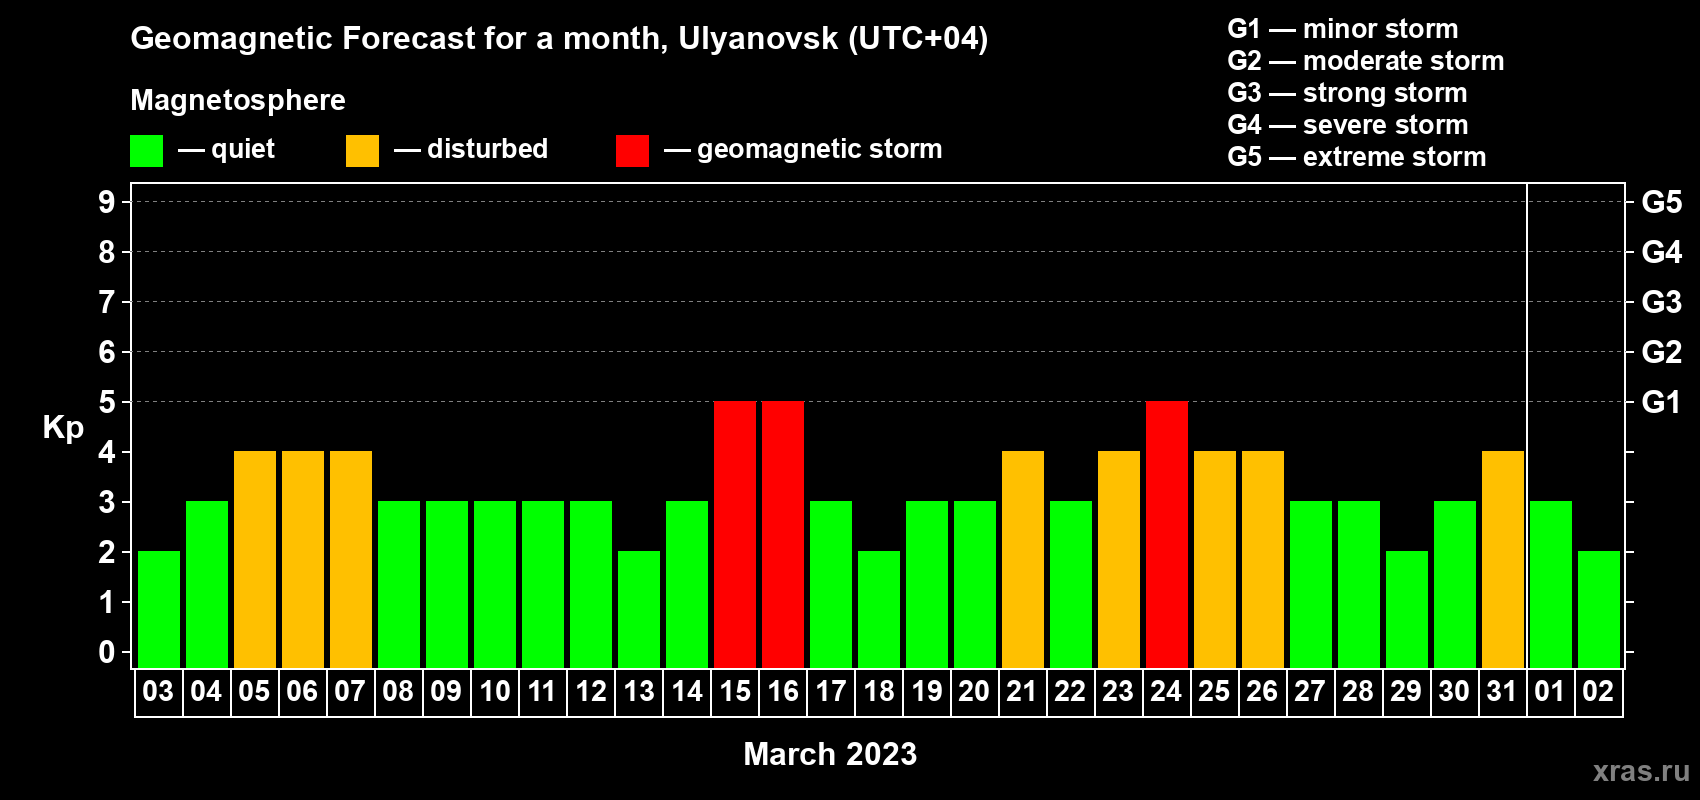
Task: Click the '— quiet' legend text
Action: click(x=226, y=149)
